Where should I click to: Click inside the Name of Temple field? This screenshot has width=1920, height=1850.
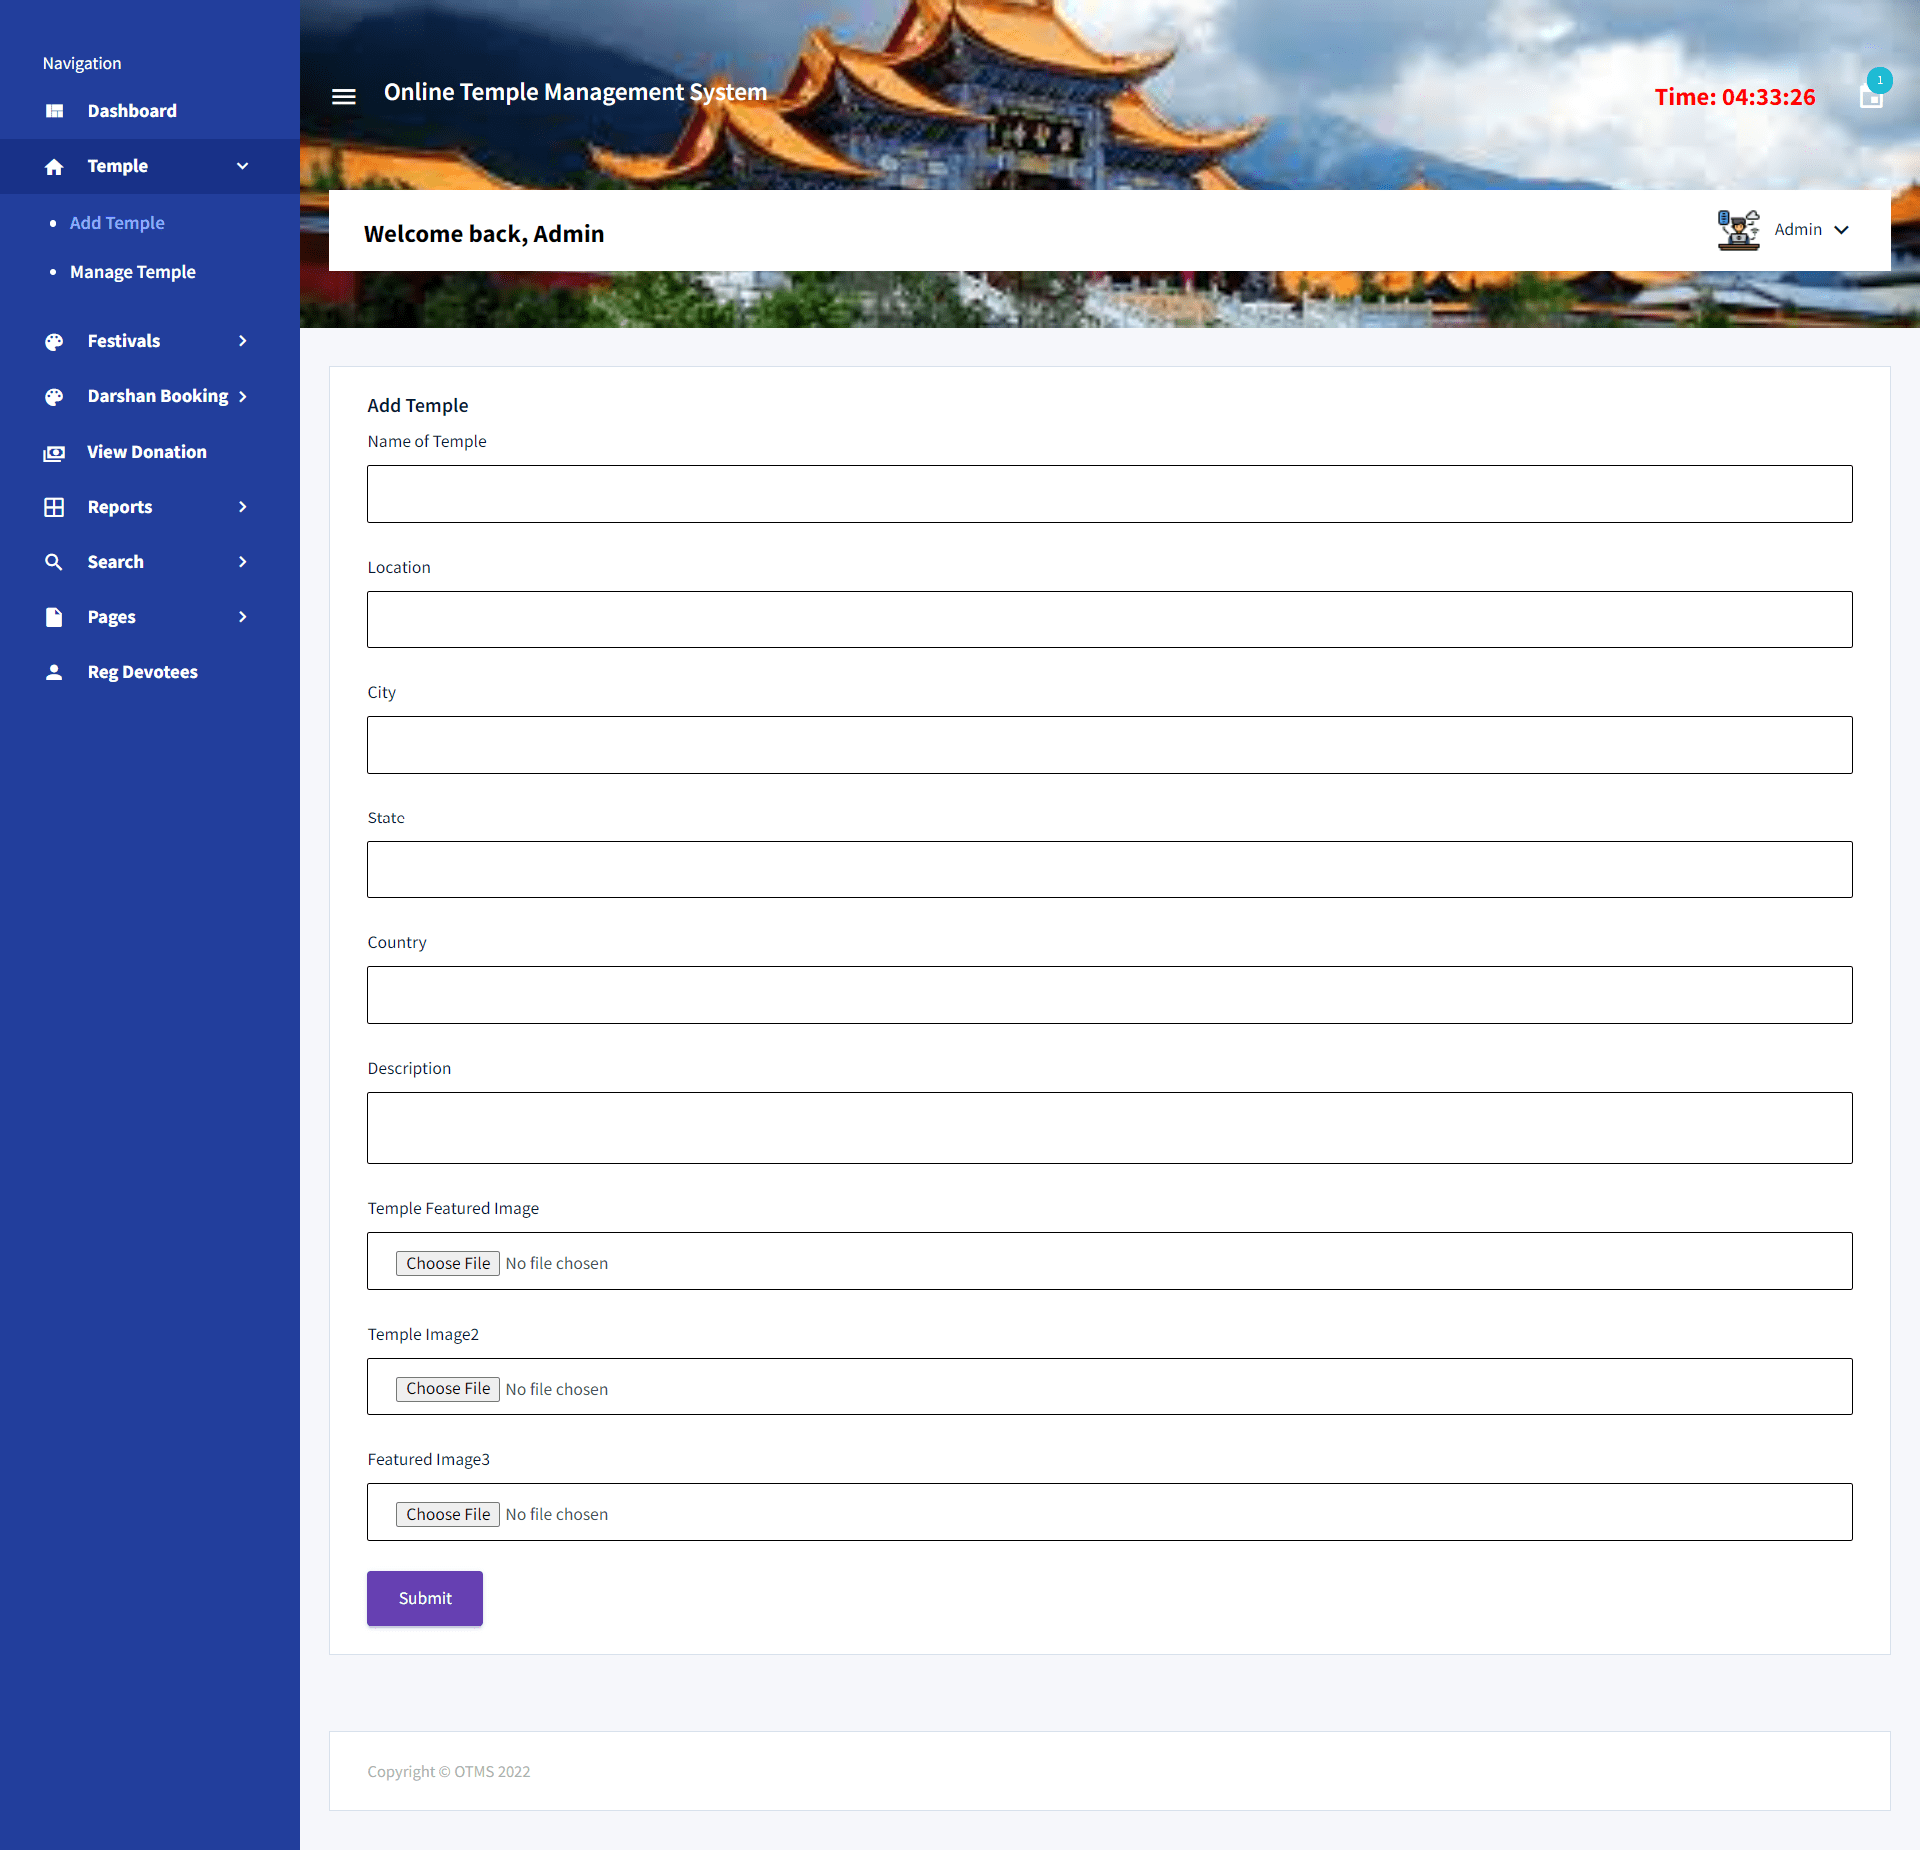point(1109,494)
